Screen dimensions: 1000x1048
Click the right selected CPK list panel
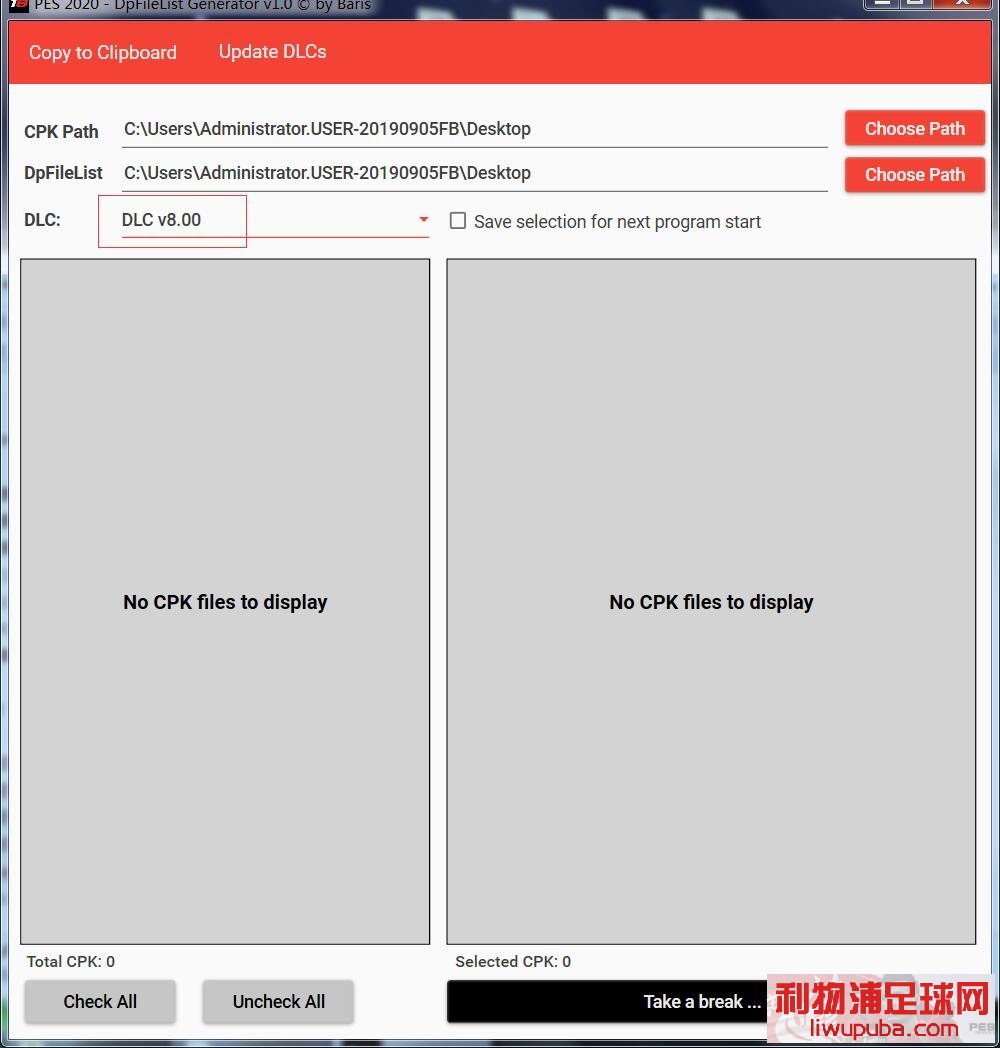tap(711, 602)
